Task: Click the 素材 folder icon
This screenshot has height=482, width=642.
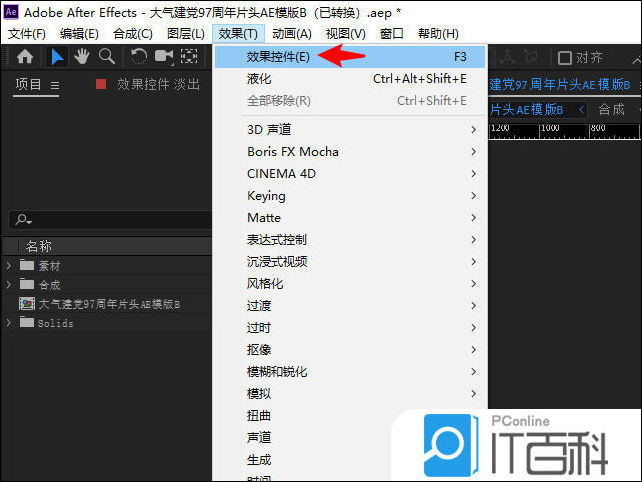Action: [27, 265]
